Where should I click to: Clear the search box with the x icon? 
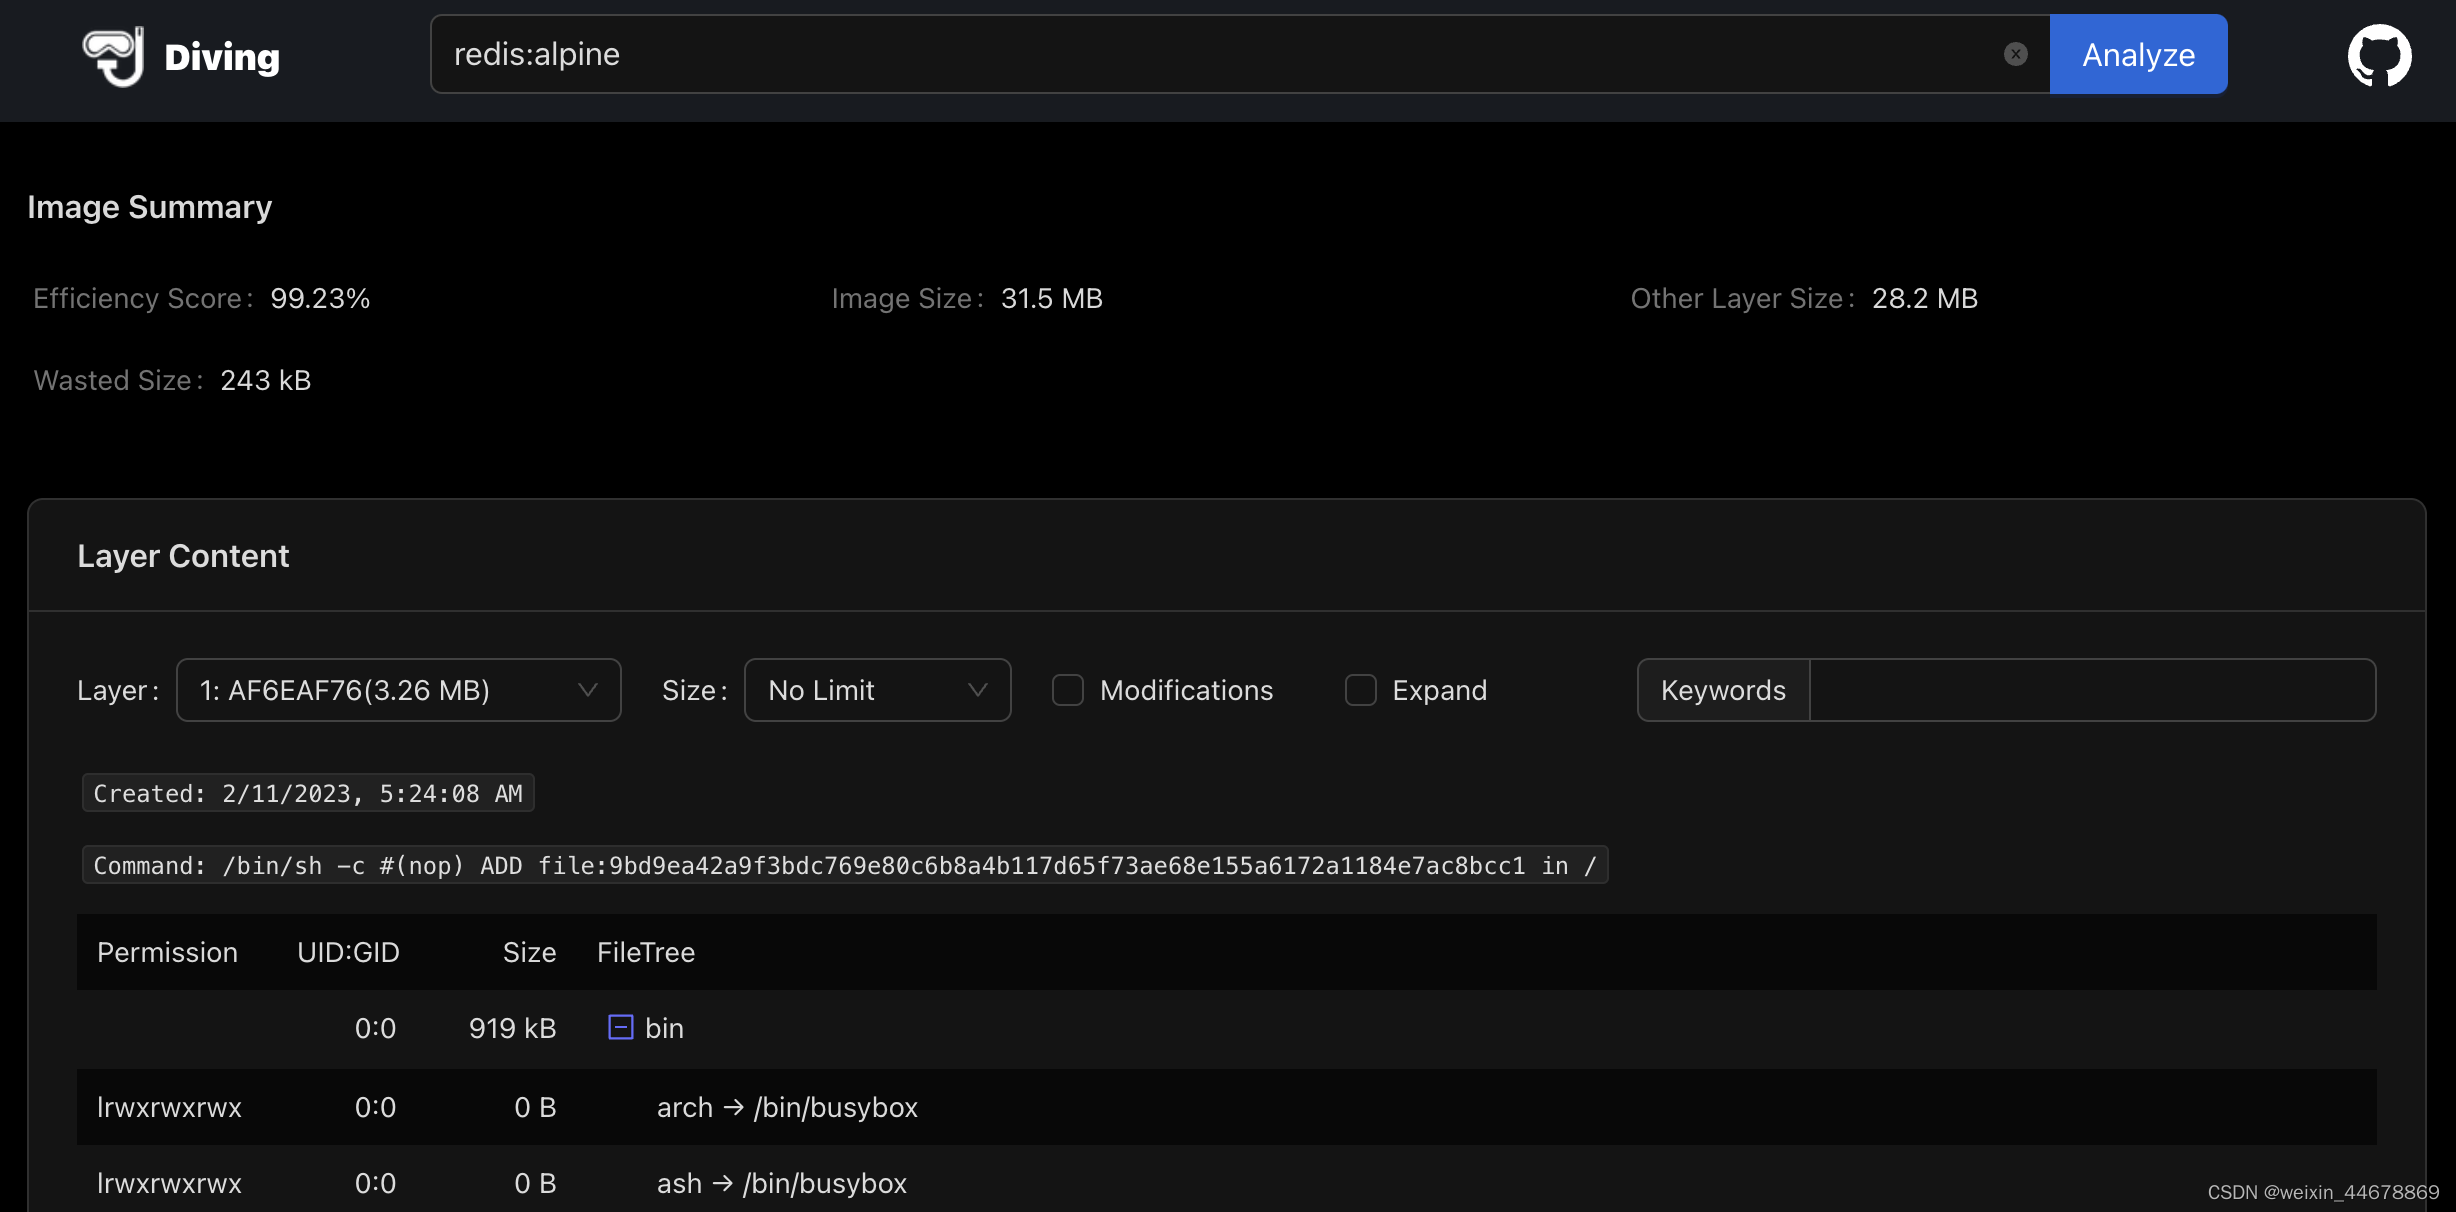tap(2016, 54)
